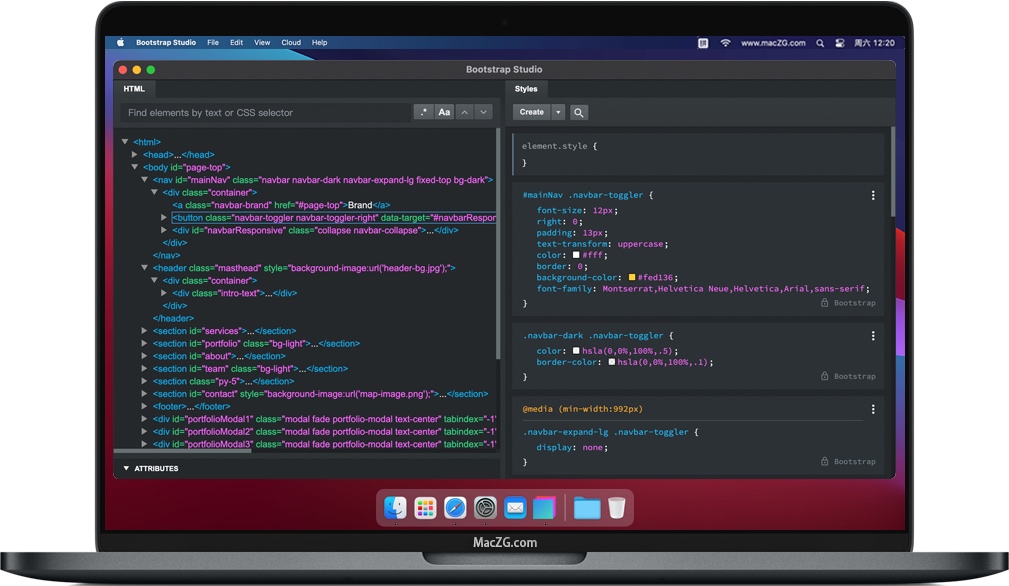Open the Edit menu
This screenshot has height=586, width=1009.
coord(236,43)
